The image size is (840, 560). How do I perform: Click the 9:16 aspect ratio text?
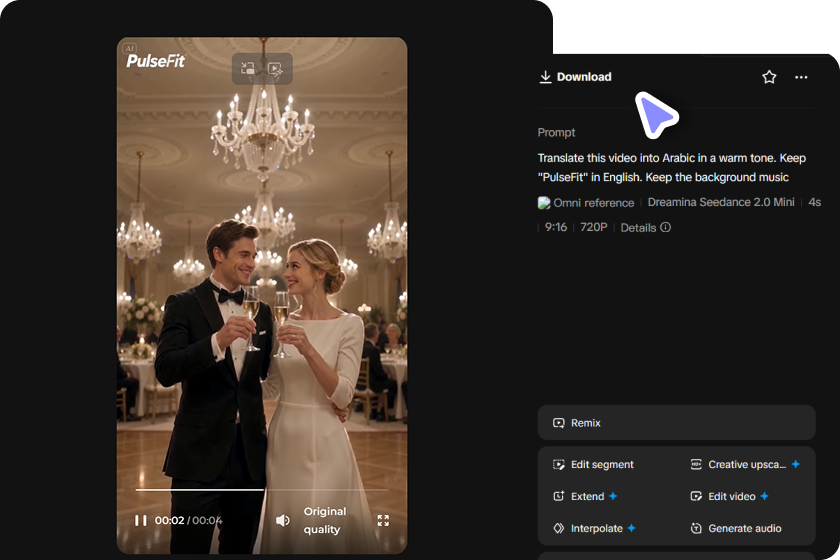556,227
